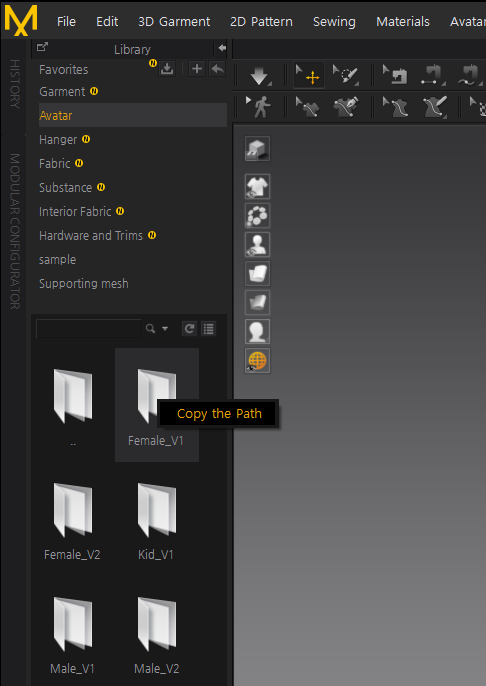
Task: Select the highlighted Avatar library item
Action: 133,116
